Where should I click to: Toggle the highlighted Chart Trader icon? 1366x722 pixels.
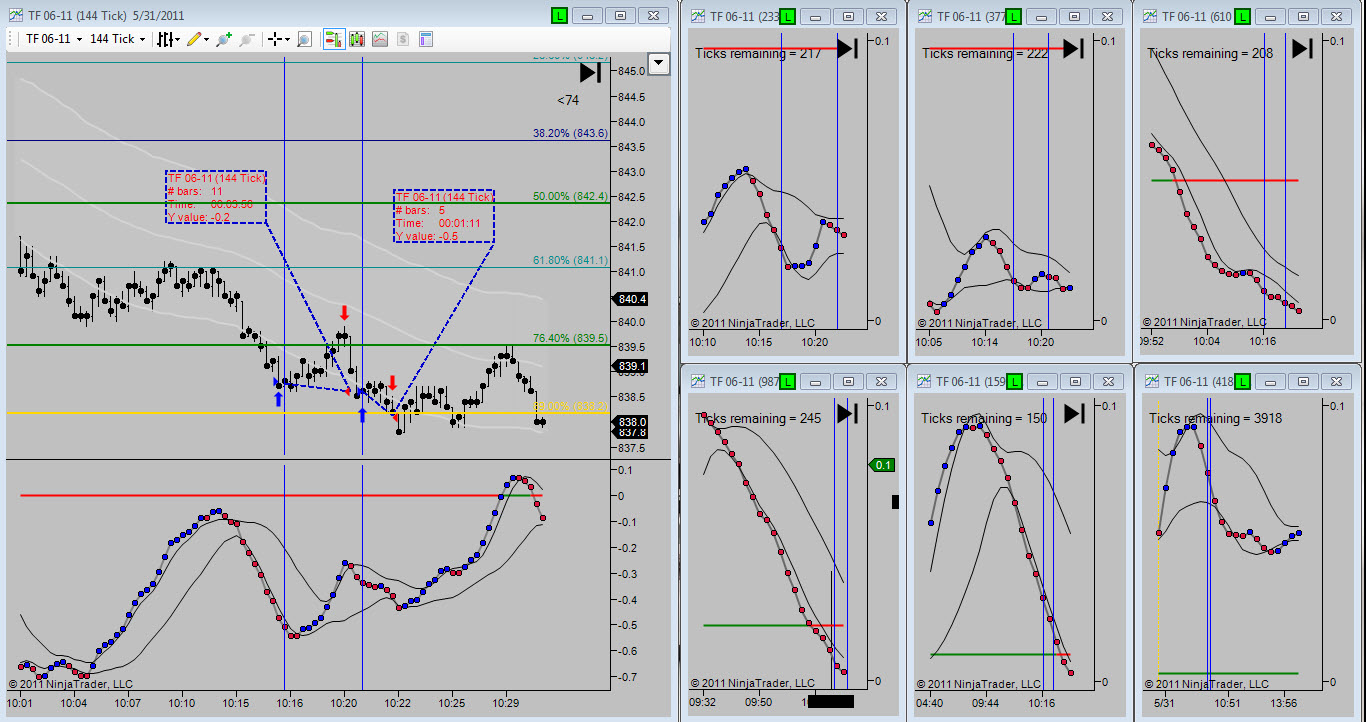332,39
